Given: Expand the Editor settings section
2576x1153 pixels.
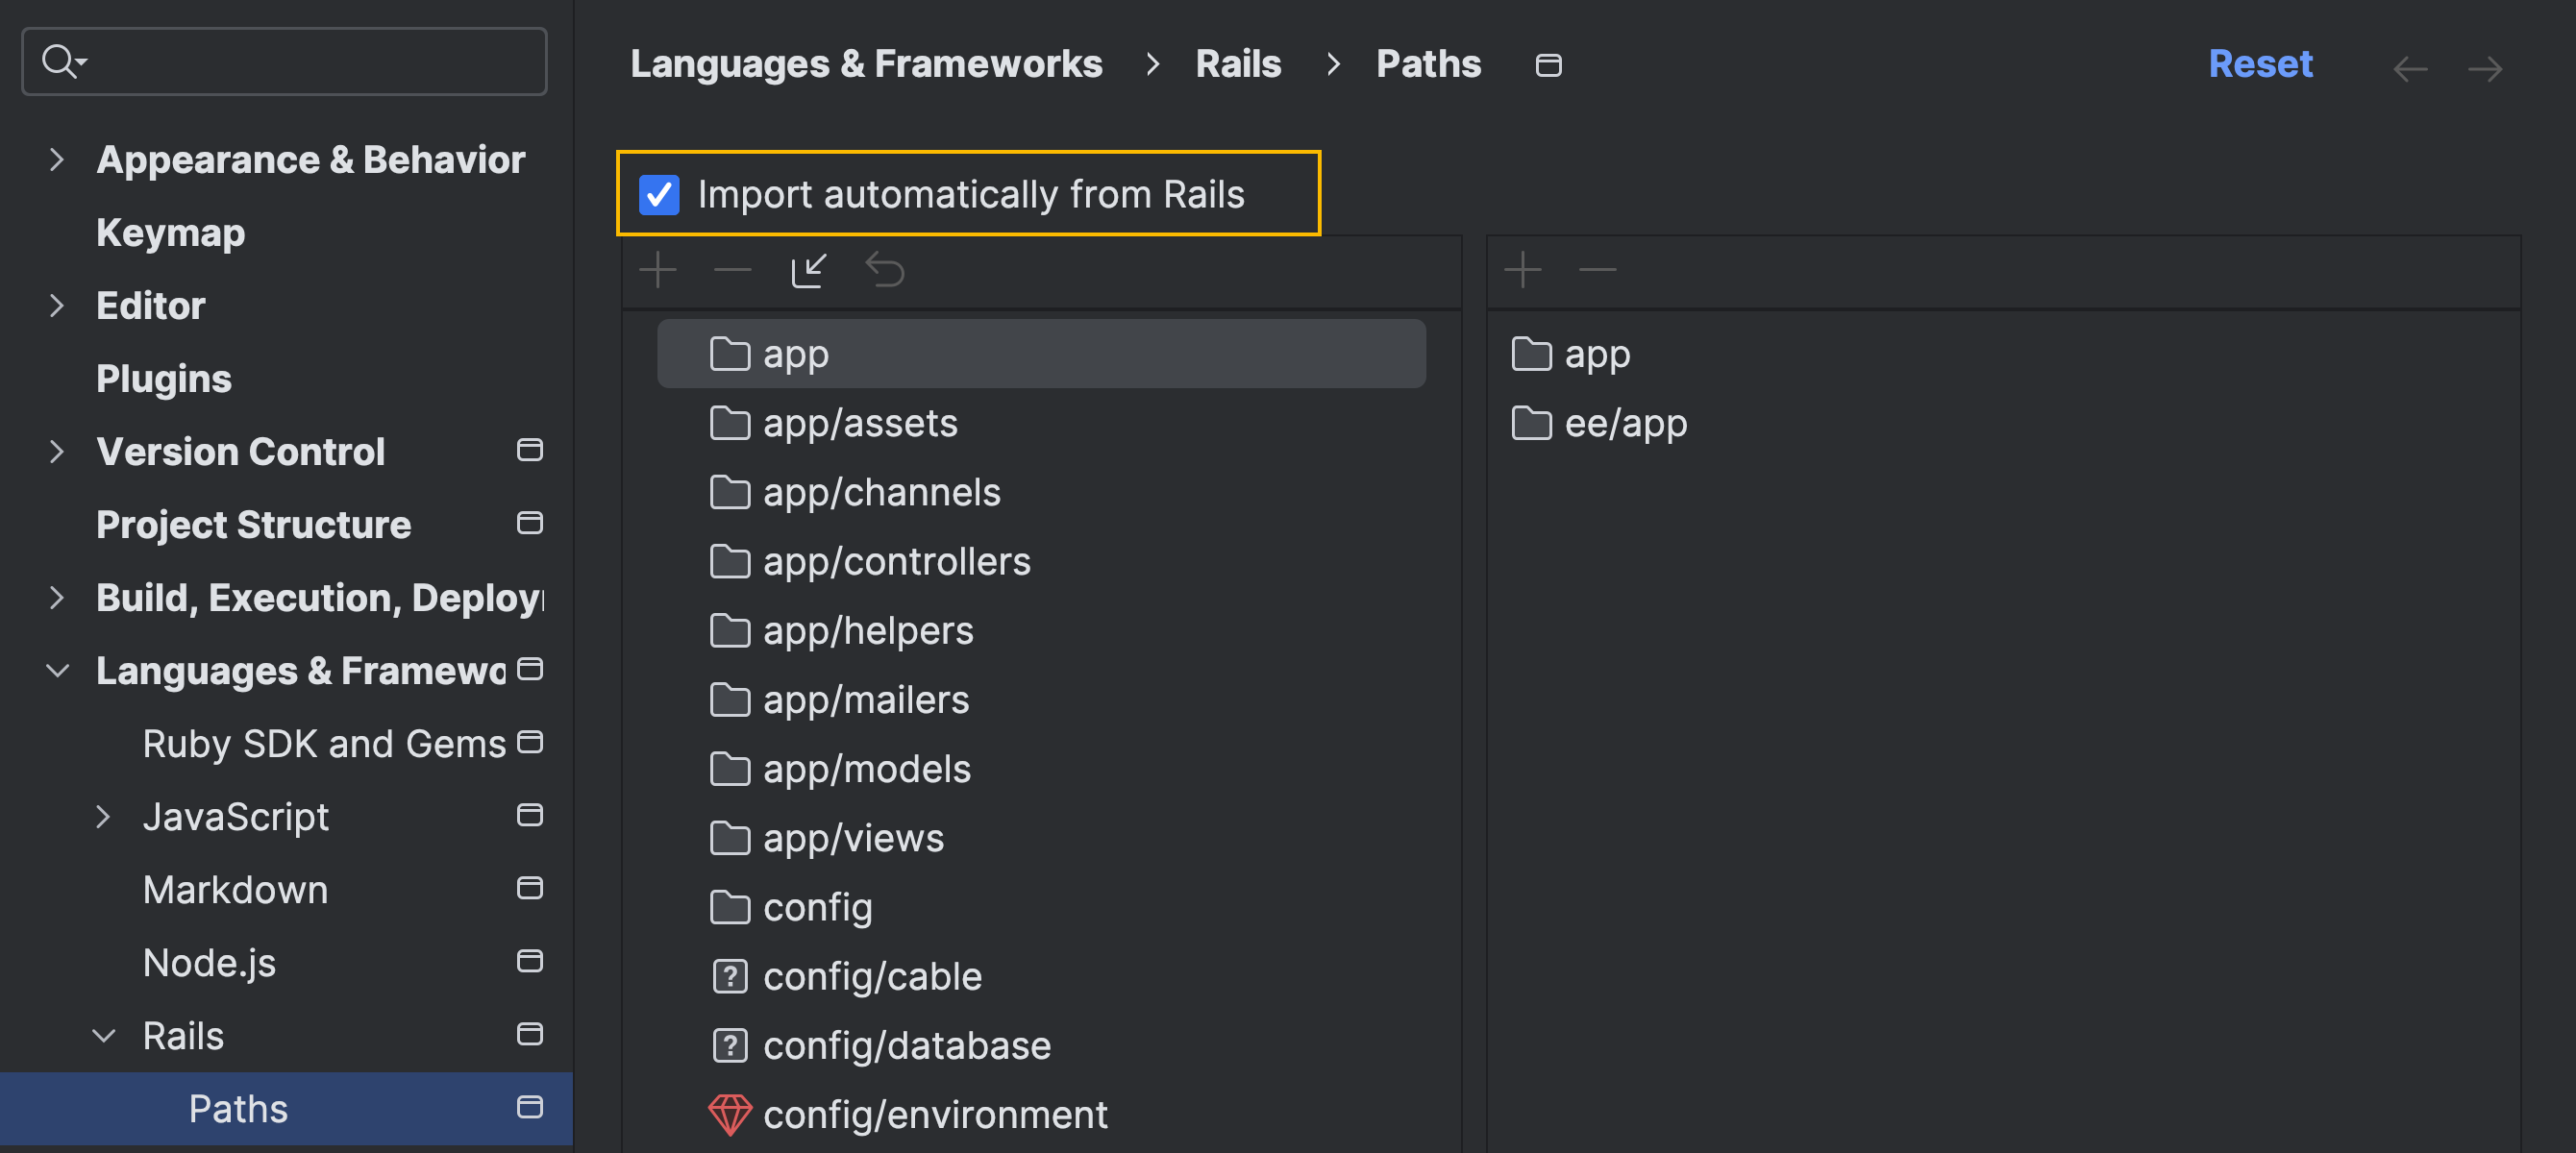Looking at the screenshot, I should pos(57,306).
